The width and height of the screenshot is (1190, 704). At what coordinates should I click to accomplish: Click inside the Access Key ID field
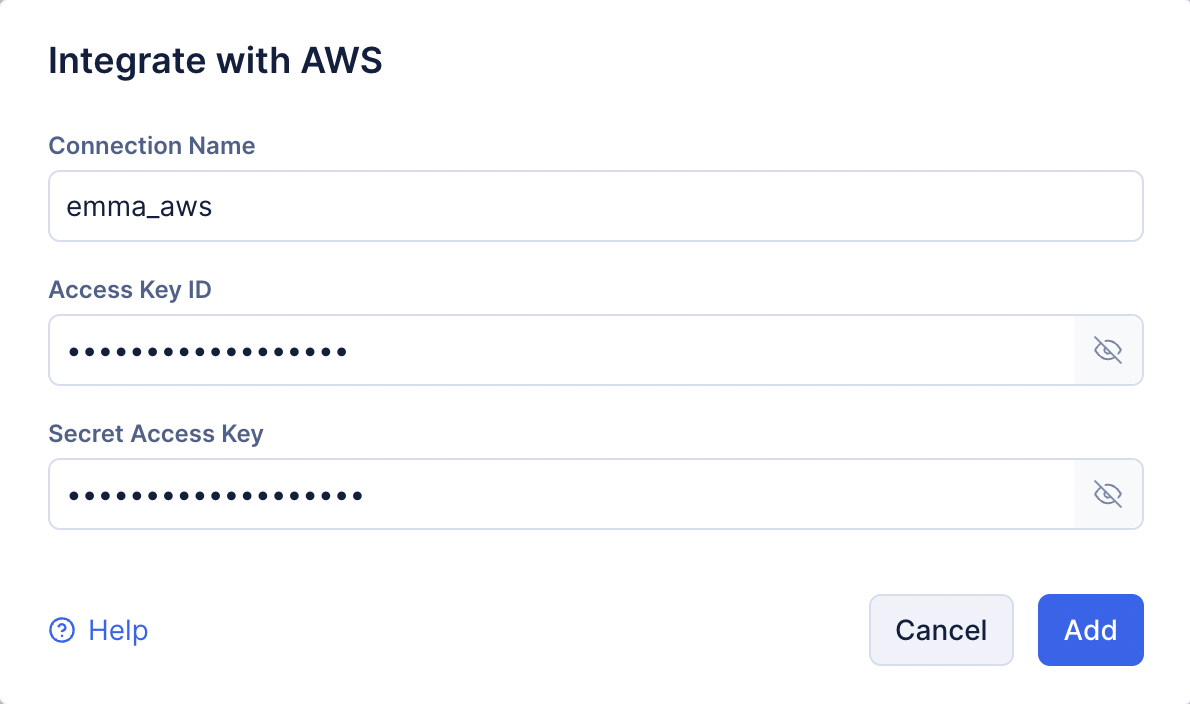(x=560, y=350)
